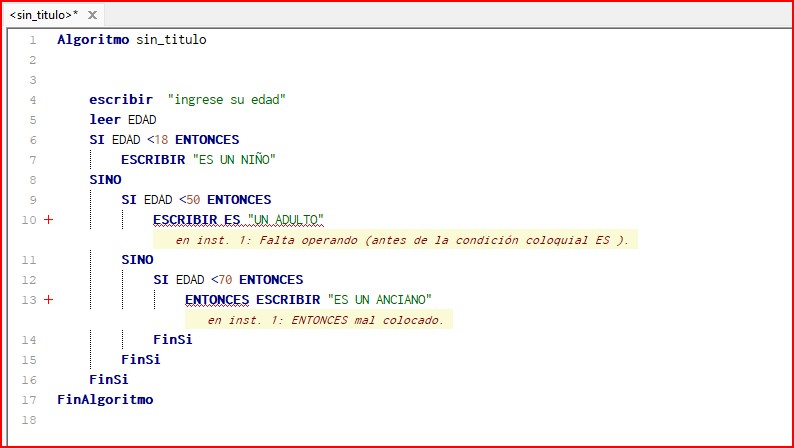Click the underlined ENTONCES on line 13
Screen dimensions: 794x448
217,300
